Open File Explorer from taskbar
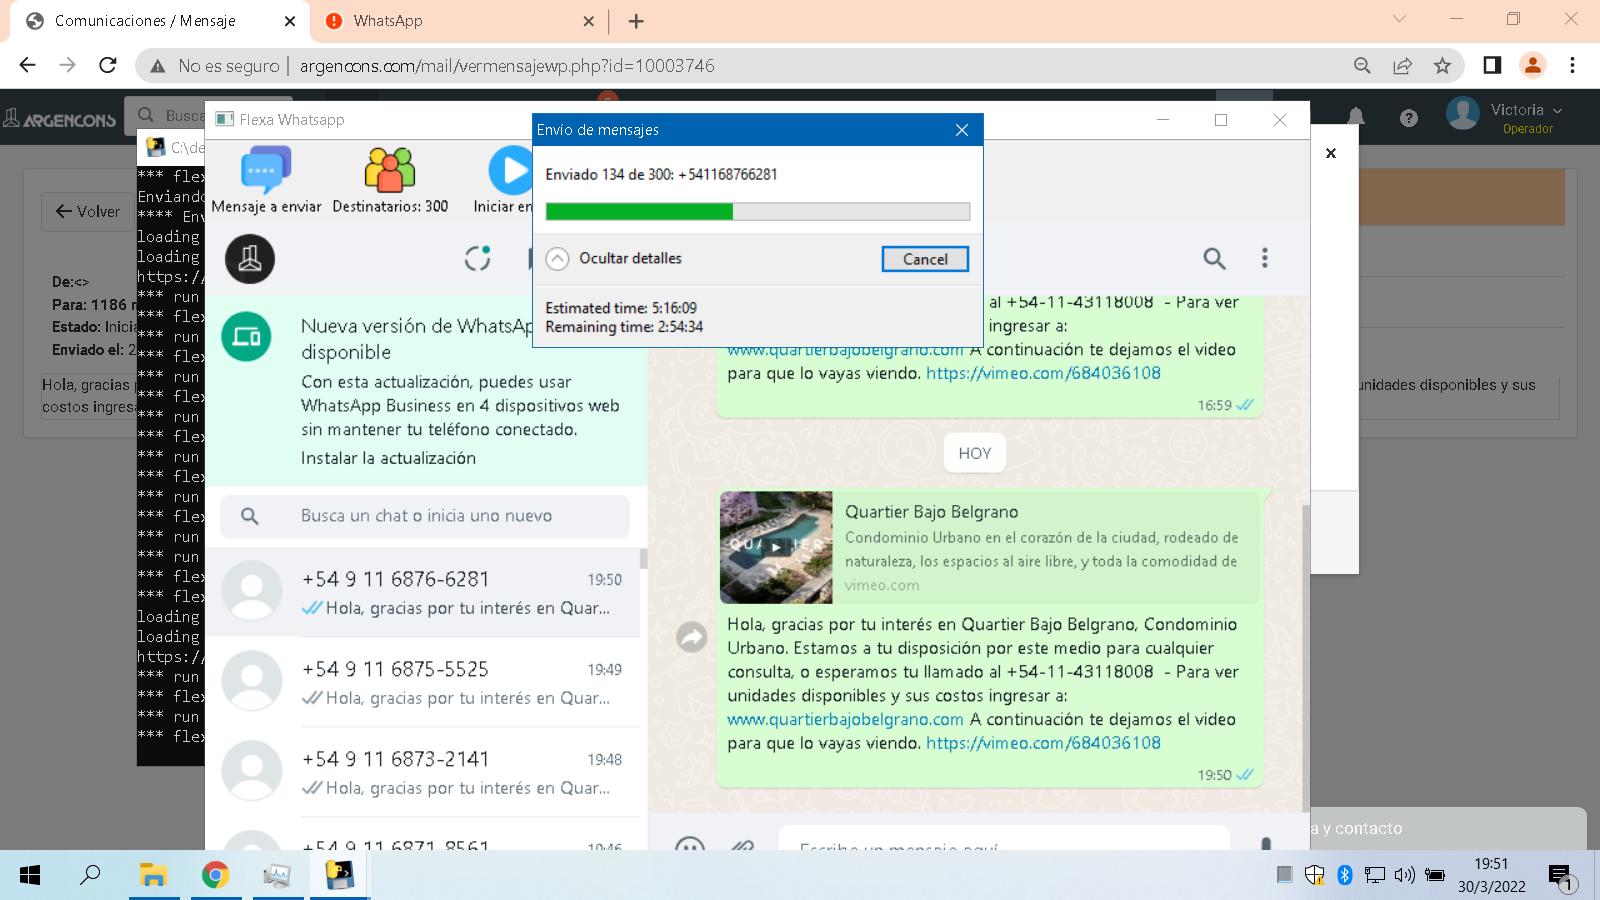This screenshot has height=900, width=1600. coord(153,876)
